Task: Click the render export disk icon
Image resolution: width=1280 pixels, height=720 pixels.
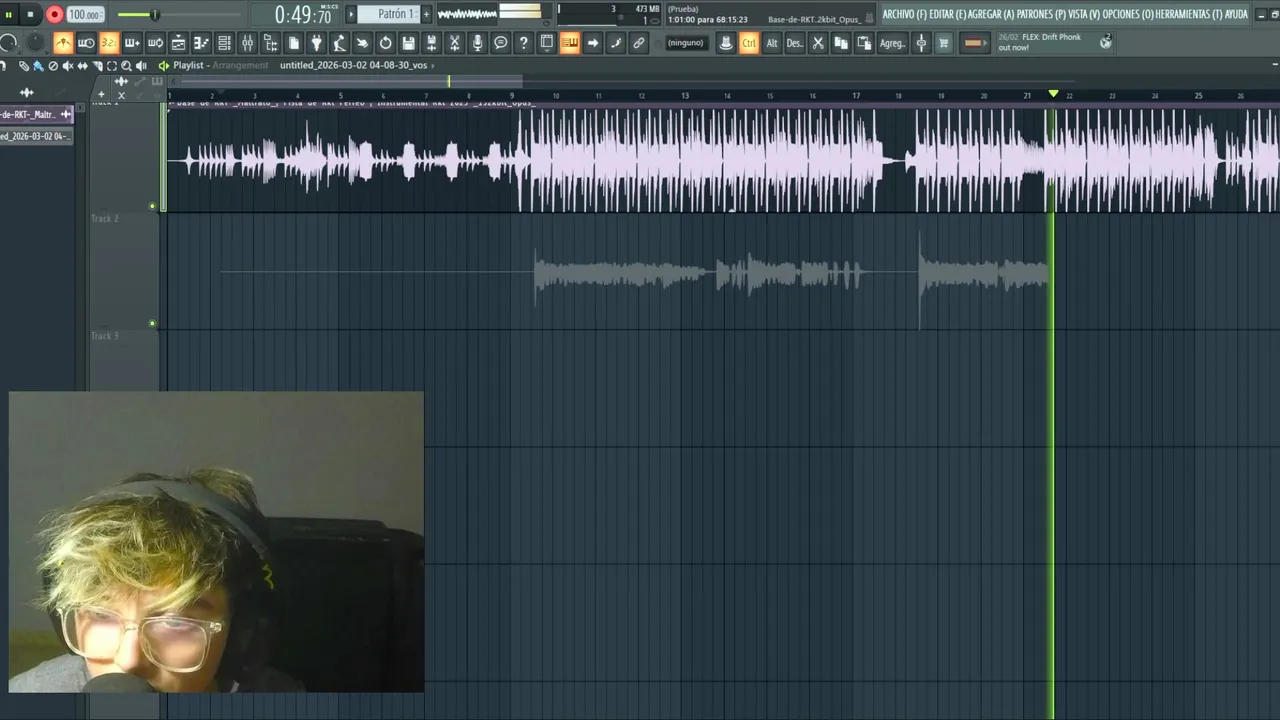Action: pyautogui.click(x=431, y=43)
